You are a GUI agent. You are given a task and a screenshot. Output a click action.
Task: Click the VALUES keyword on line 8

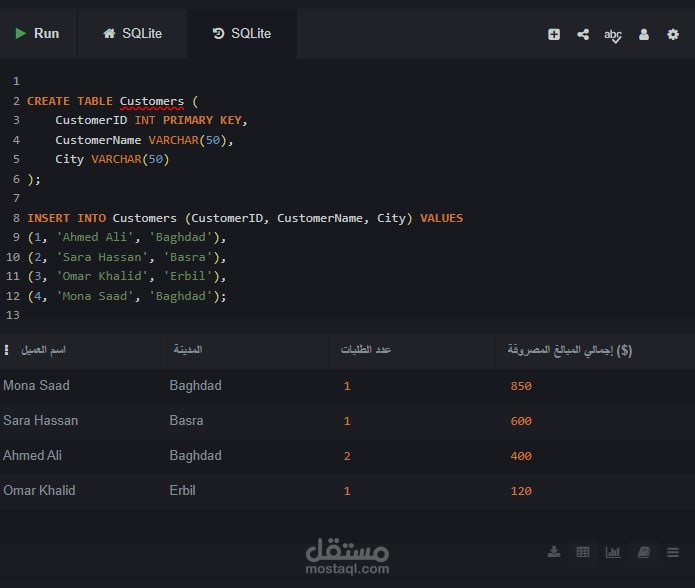441,218
